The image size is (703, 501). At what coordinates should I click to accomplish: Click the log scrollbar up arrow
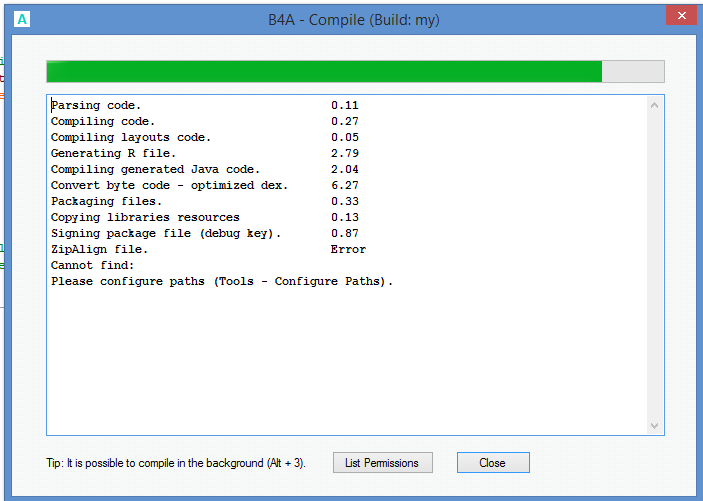[x=654, y=105]
